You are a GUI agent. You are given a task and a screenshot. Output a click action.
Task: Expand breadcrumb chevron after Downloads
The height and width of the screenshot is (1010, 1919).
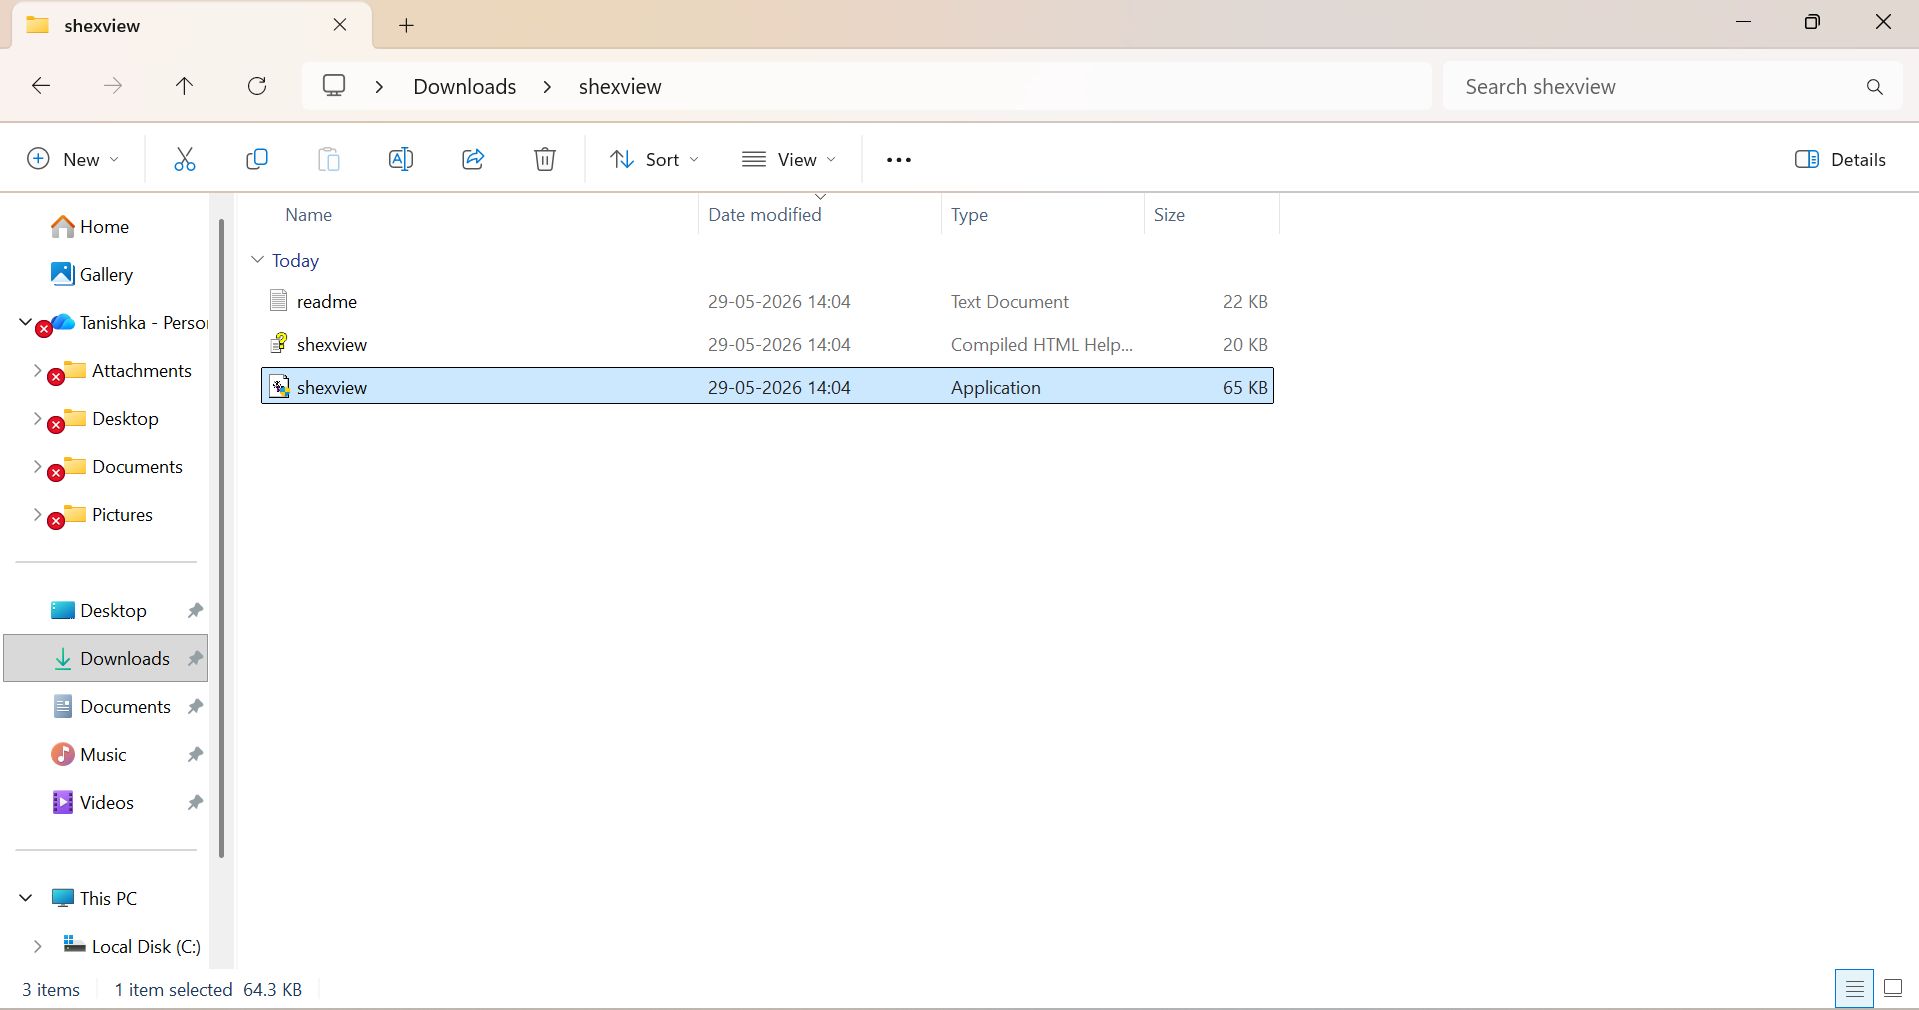(547, 87)
